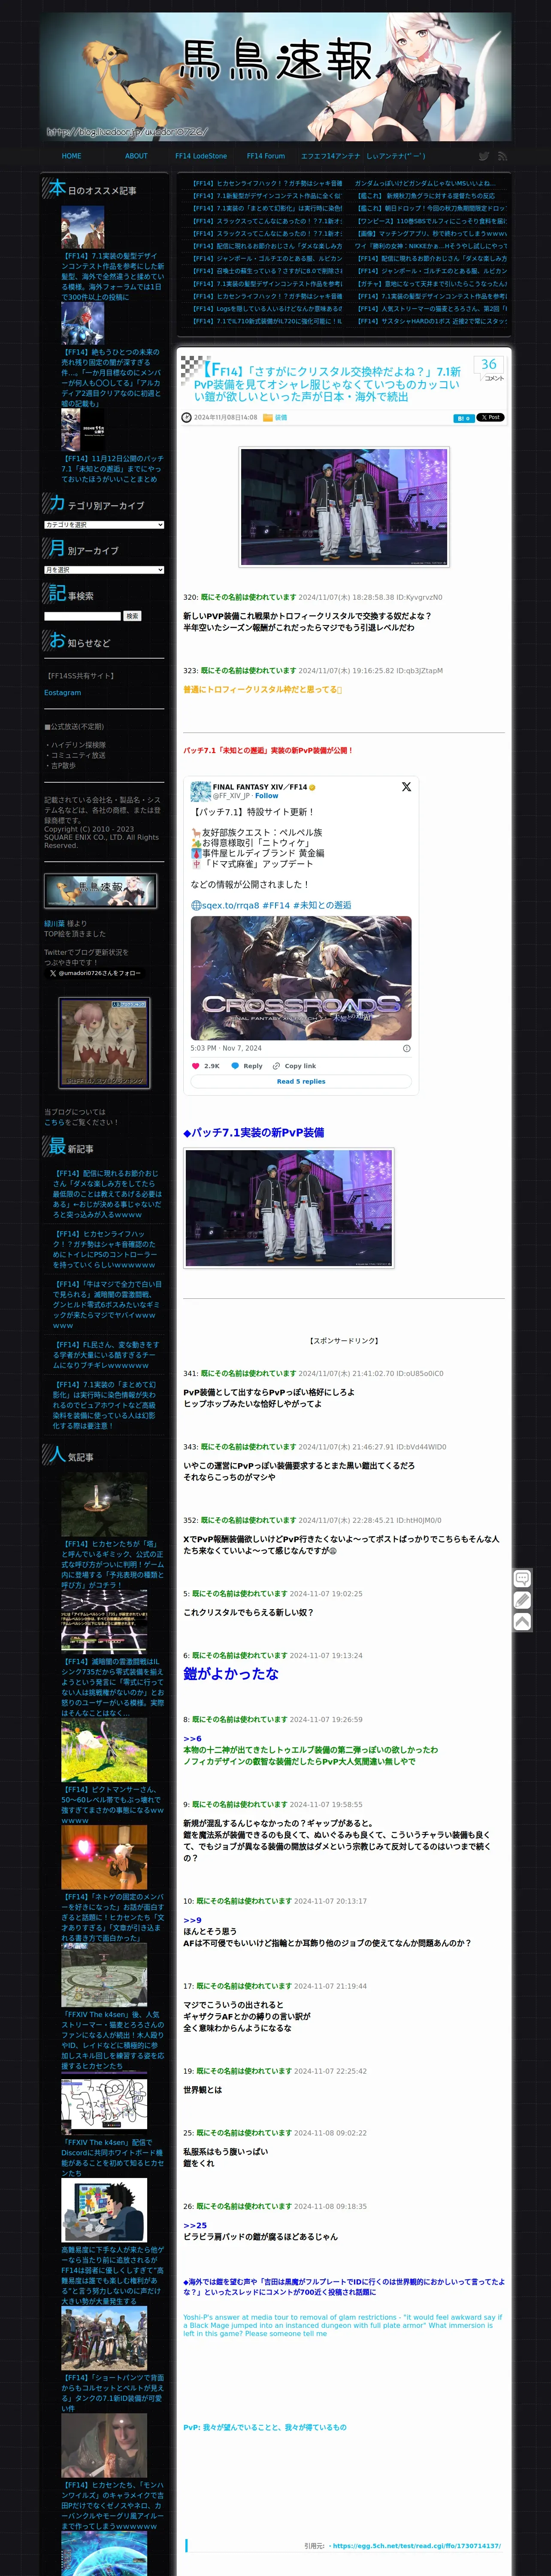Viewport: 551px width, 2576px height.
Task: Click the 二人のララフェル sidebar thumbnail
Action: (104, 1043)
